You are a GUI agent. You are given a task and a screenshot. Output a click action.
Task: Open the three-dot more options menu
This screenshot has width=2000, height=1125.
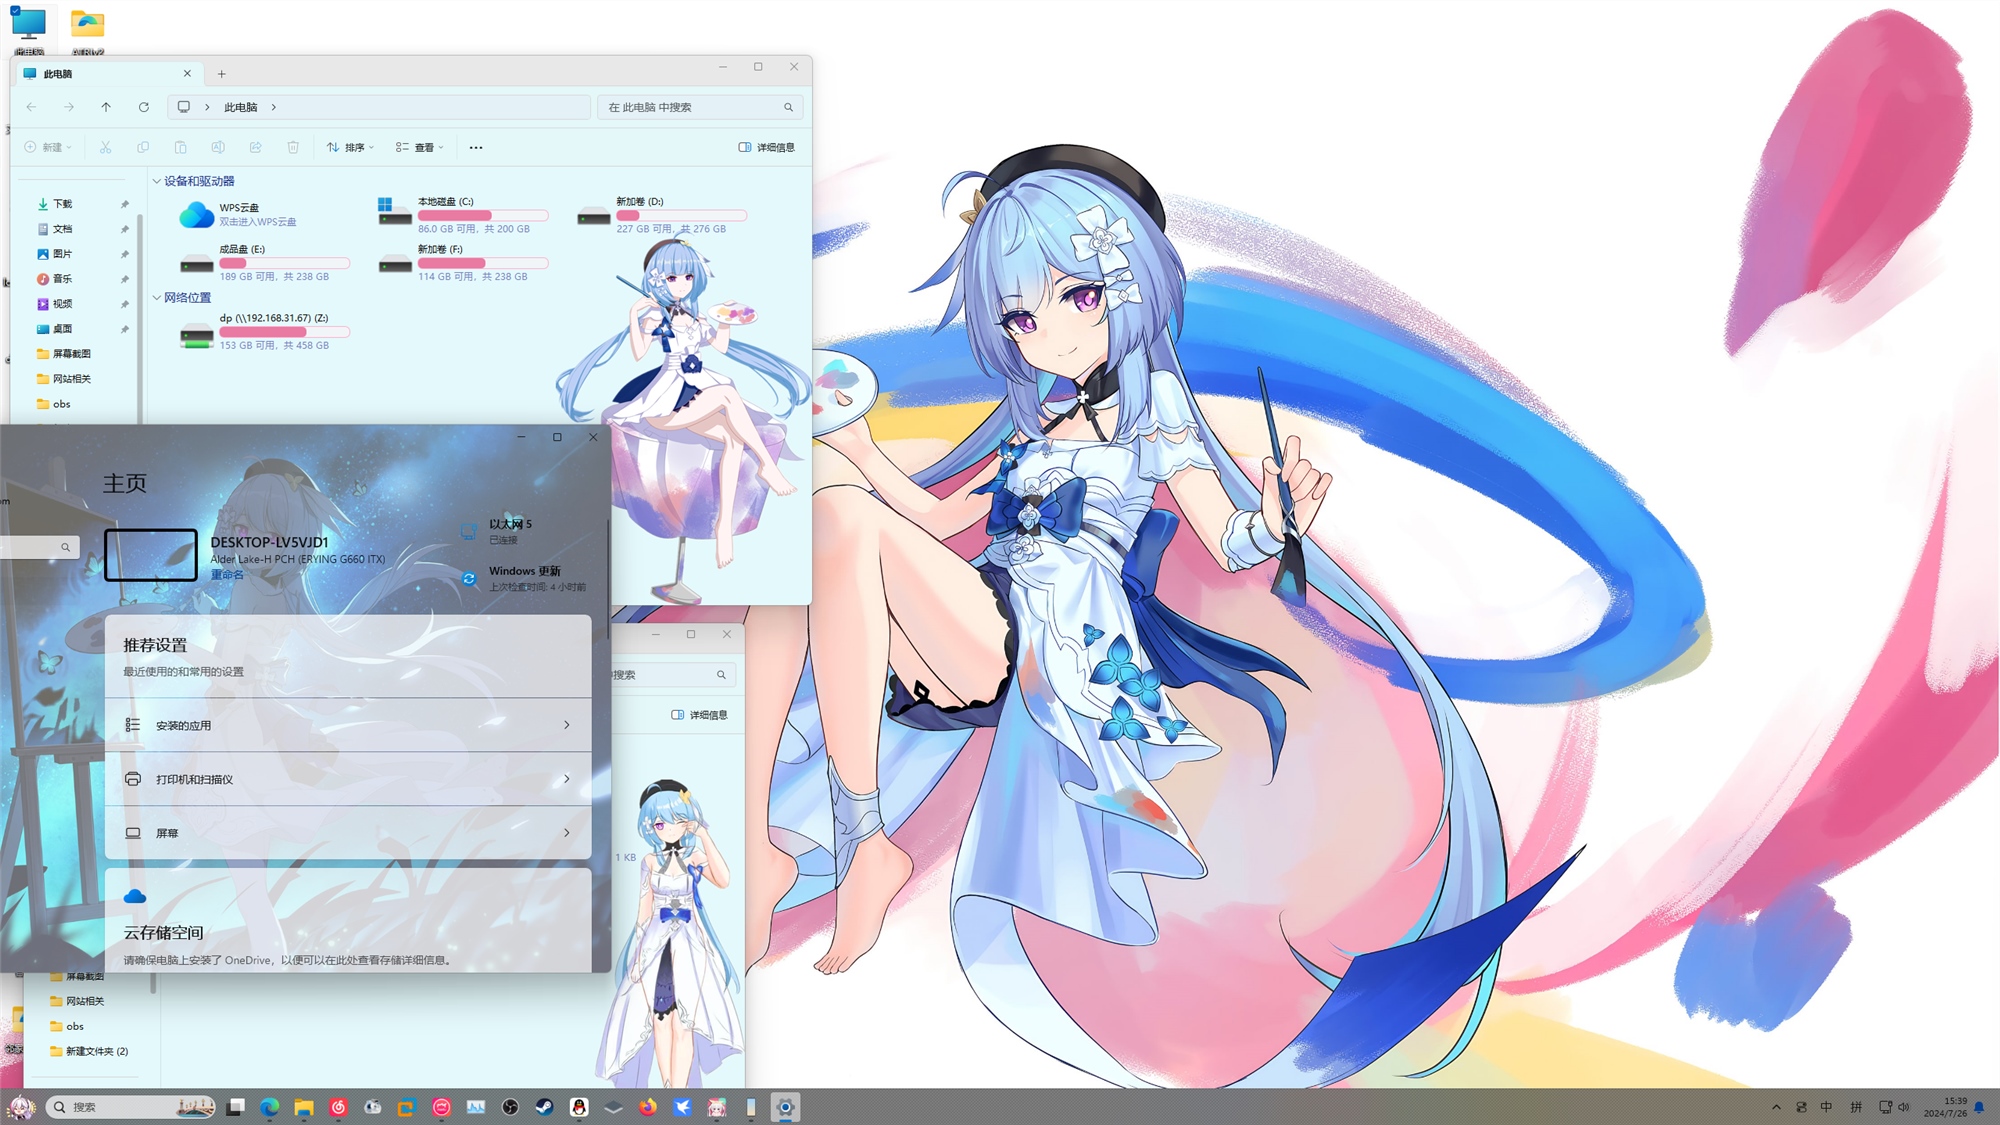(x=476, y=147)
